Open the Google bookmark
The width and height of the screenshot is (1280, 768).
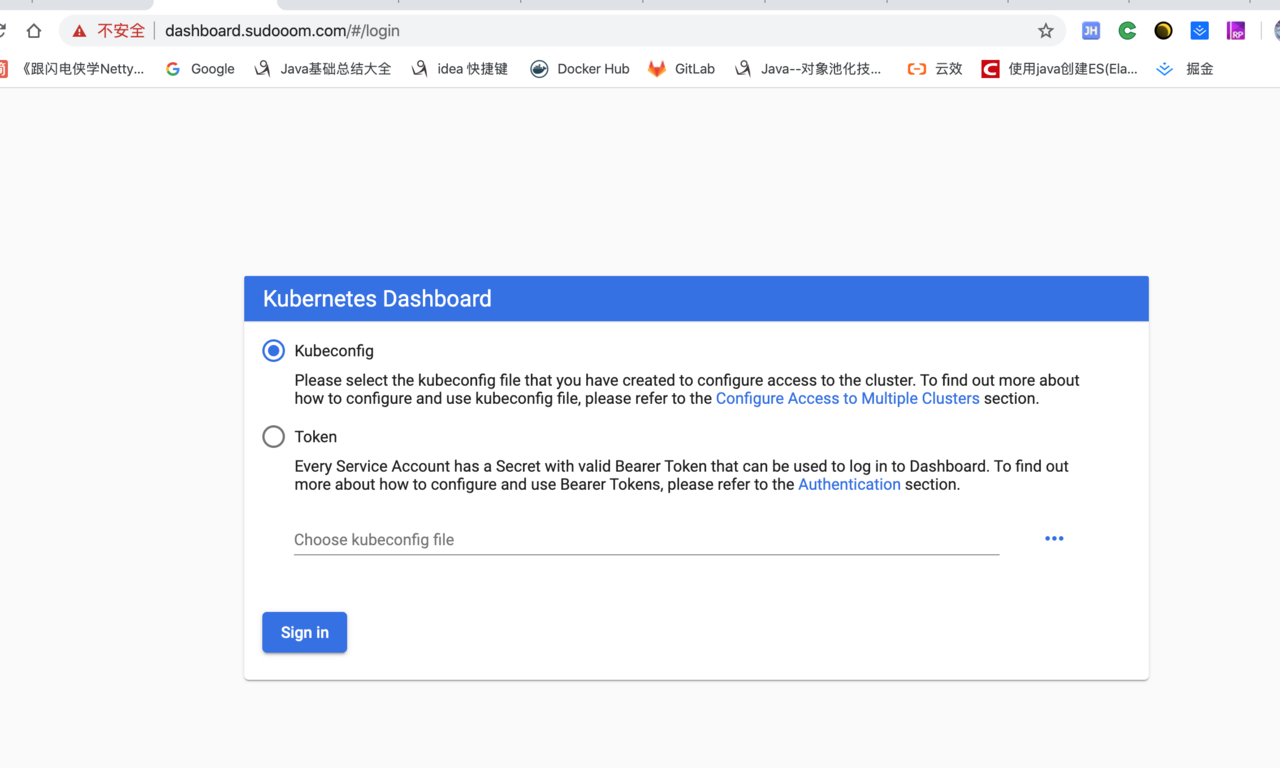point(200,69)
